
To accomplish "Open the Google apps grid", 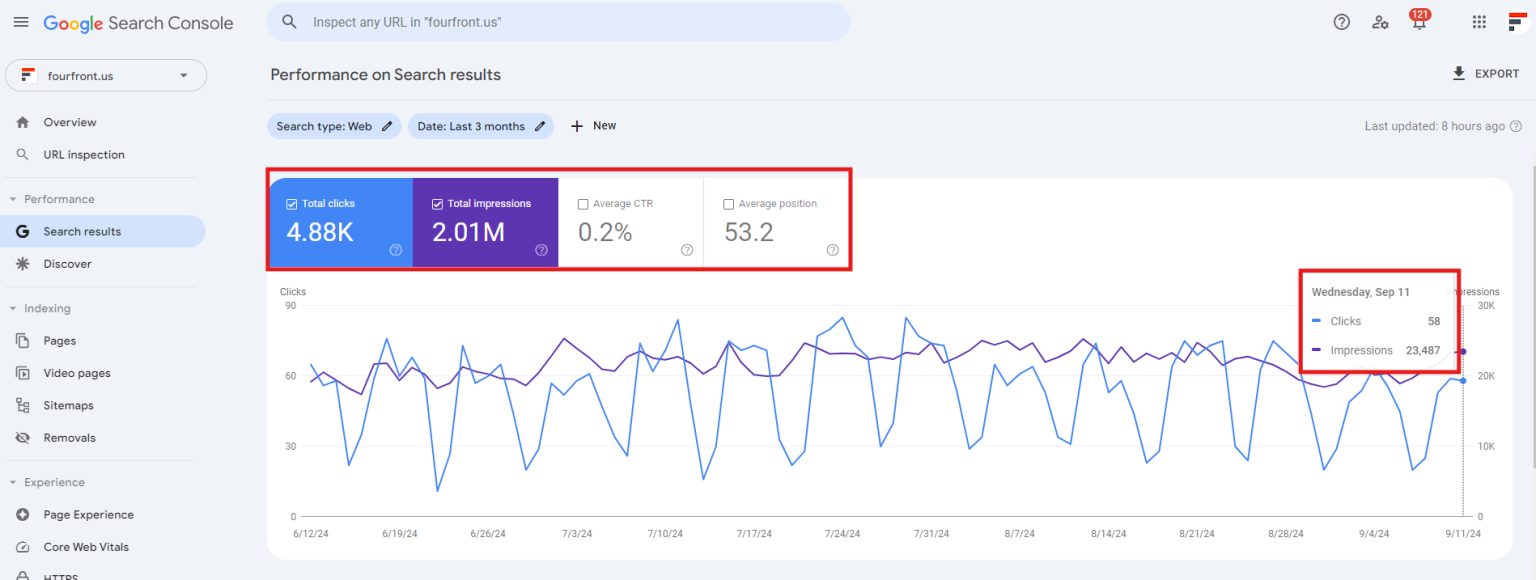I will [1479, 22].
